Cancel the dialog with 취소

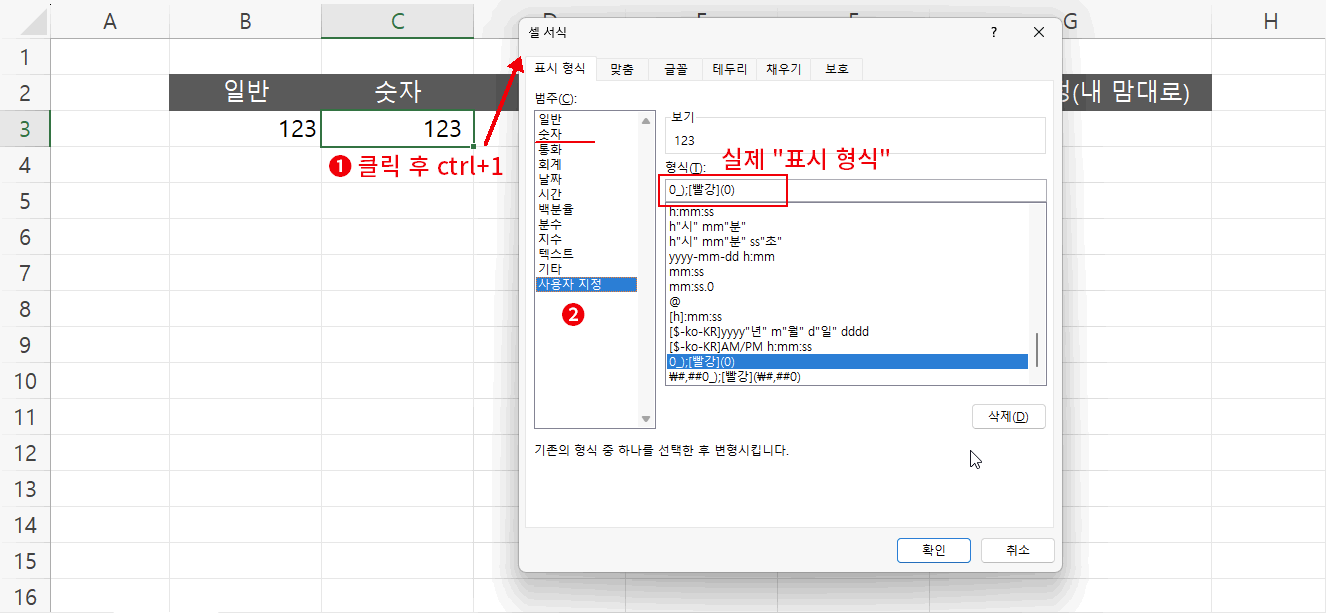[x=1017, y=550]
